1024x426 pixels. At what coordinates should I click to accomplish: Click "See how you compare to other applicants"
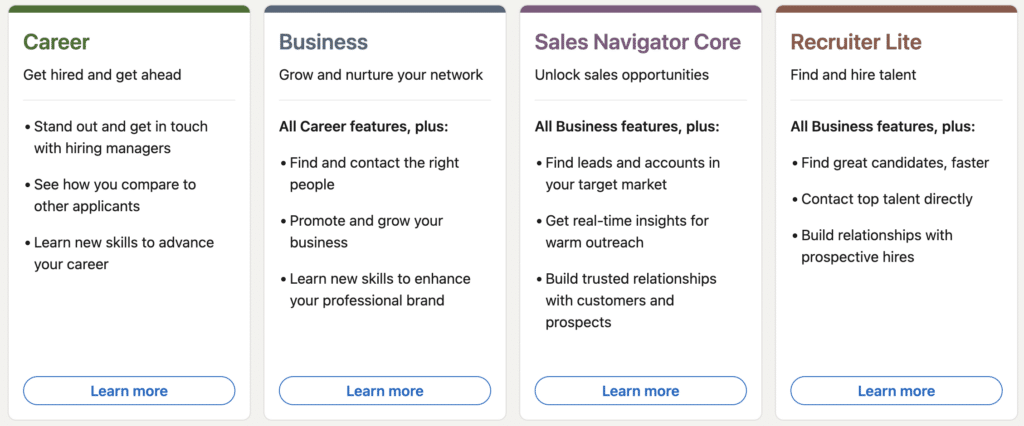click(x=115, y=195)
